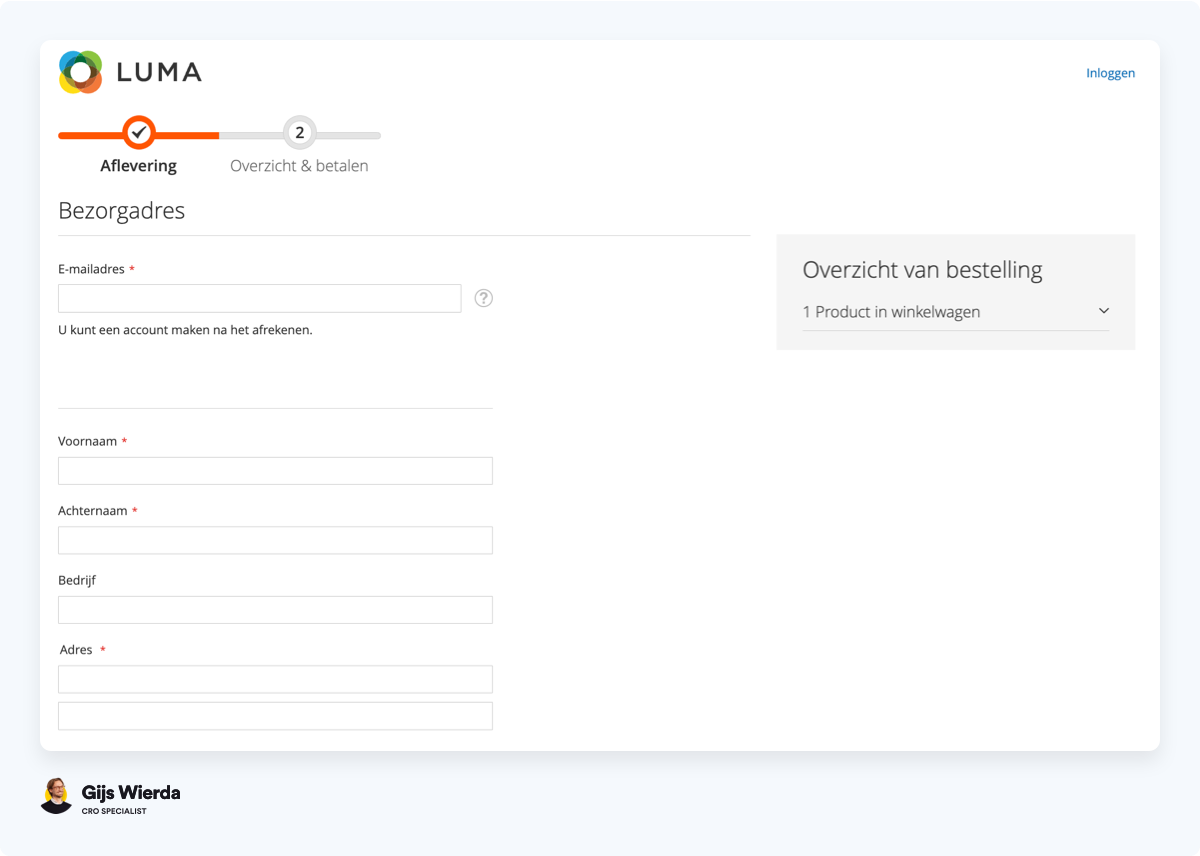Click the Overzicht van bestelling heading
The width and height of the screenshot is (1200, 856).
(922, 270)
